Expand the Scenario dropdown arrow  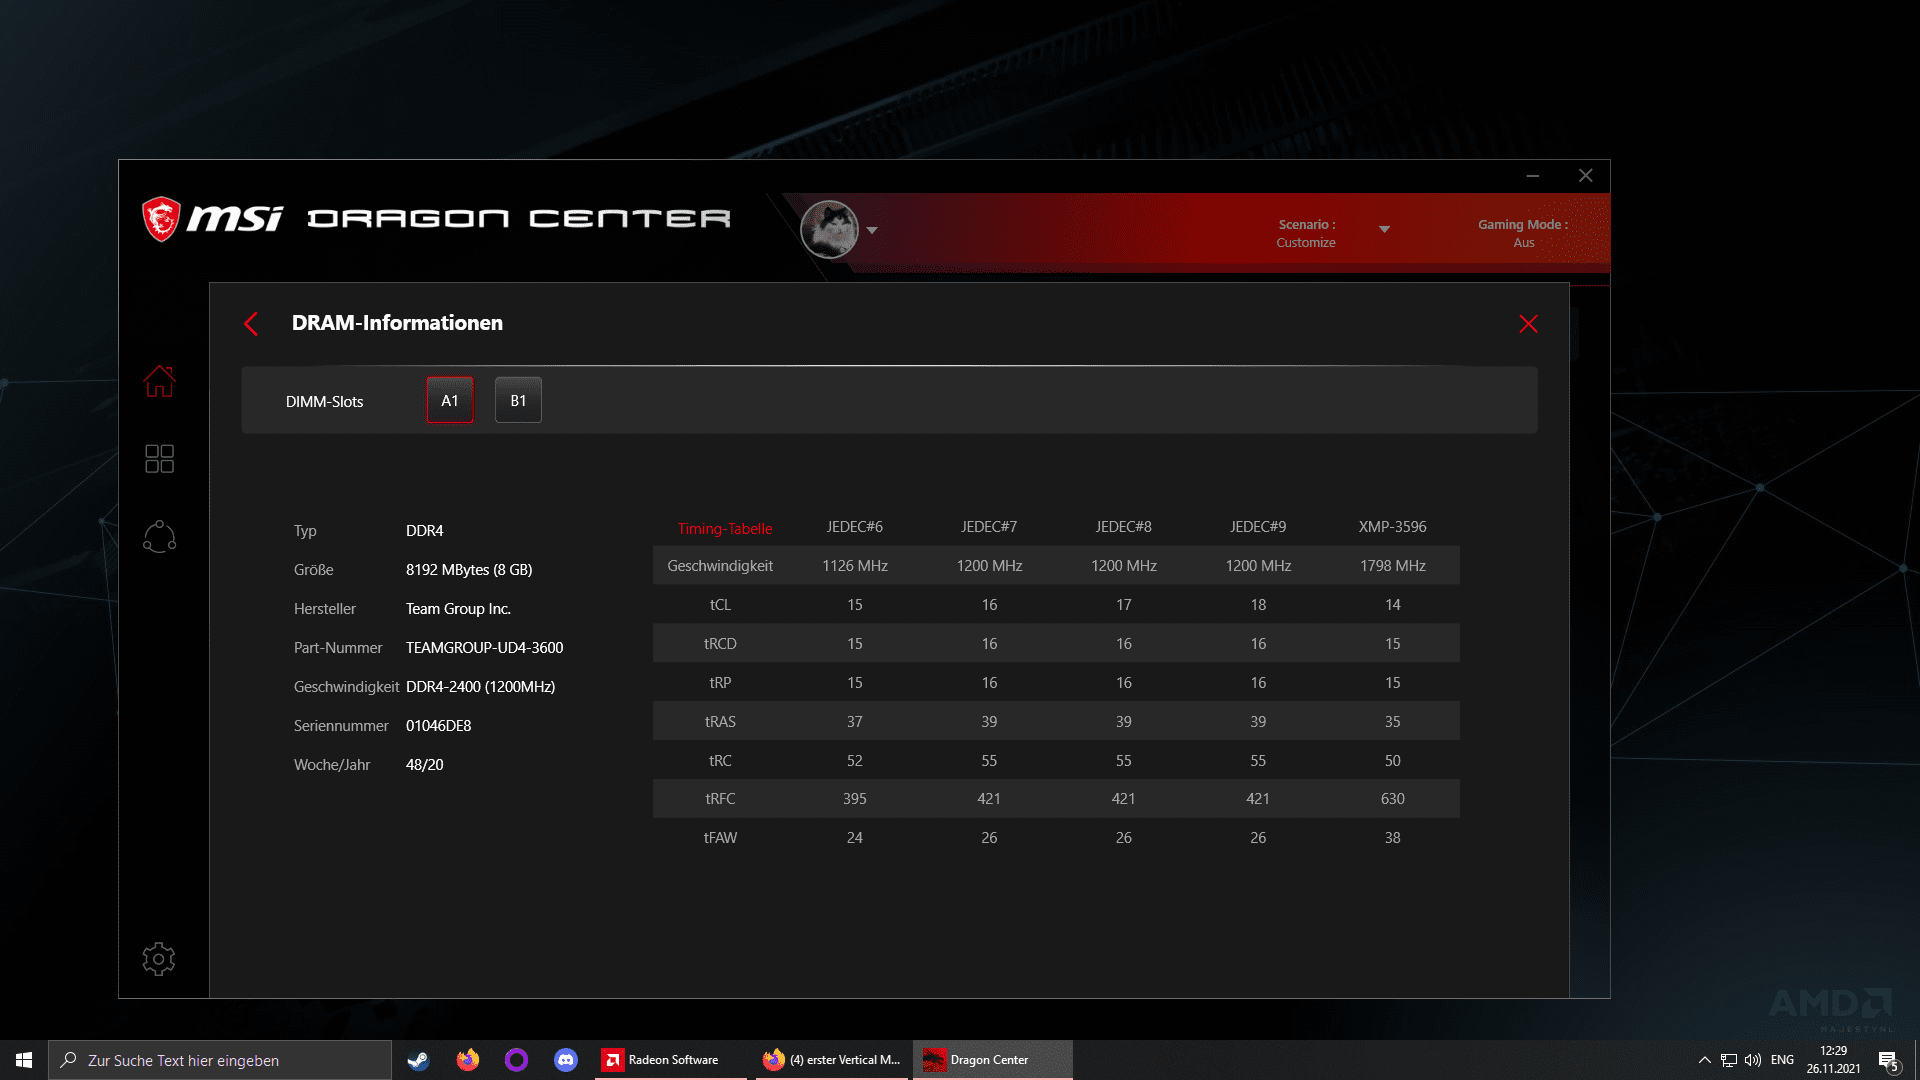[1384, 230]
